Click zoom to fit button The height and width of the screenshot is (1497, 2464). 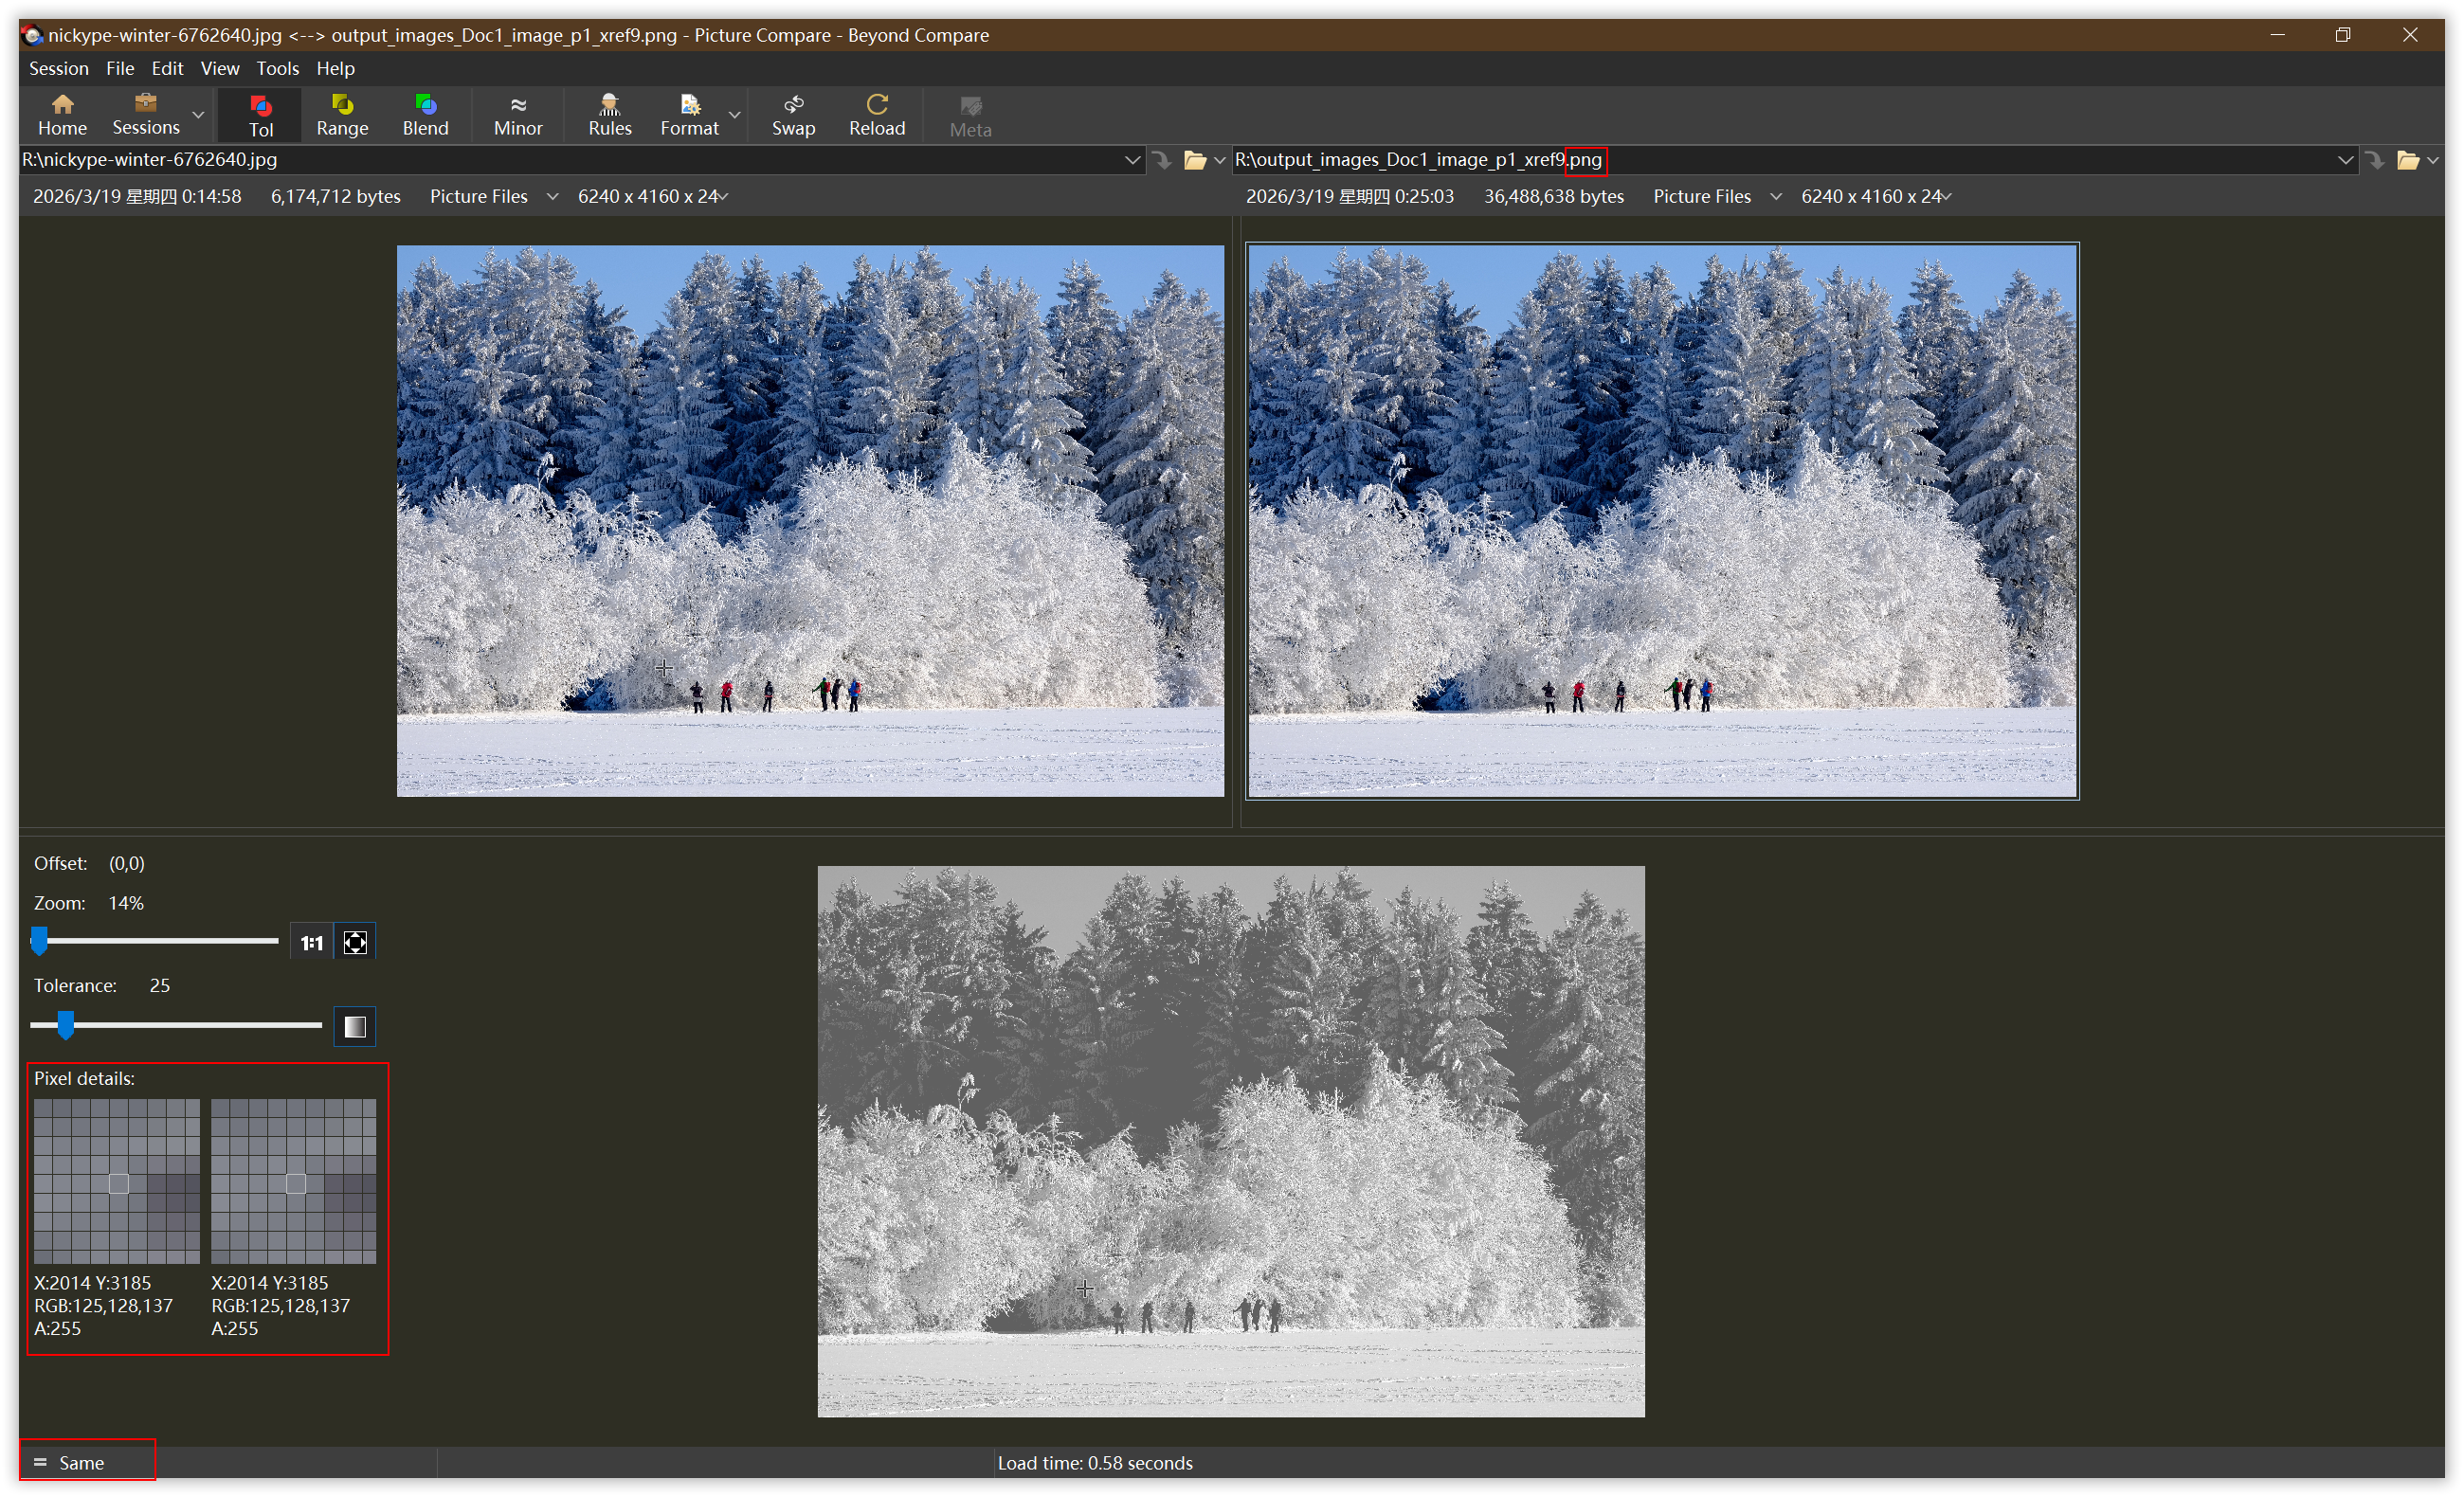[355, 942]
